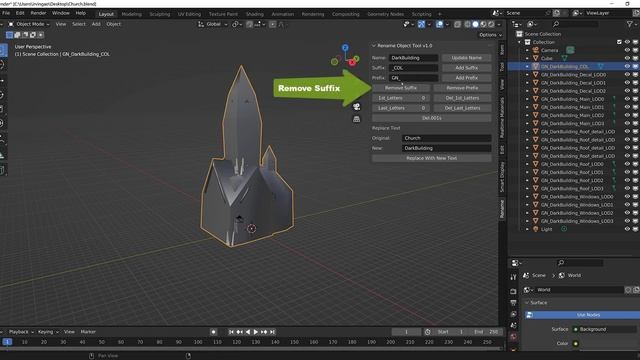The height and width of the screenshot is (360, 640).
Task: Open viewport Select menu
Action: [x=79, y=24]
